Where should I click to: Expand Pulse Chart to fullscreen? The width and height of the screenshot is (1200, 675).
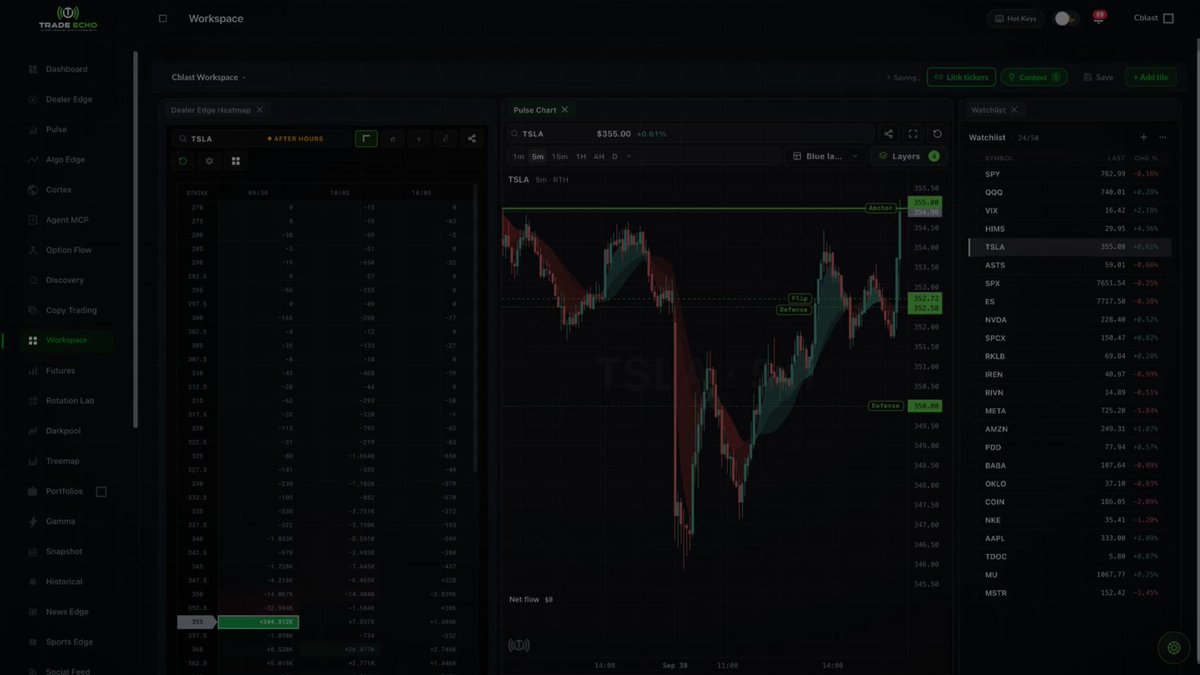[913, 134]
